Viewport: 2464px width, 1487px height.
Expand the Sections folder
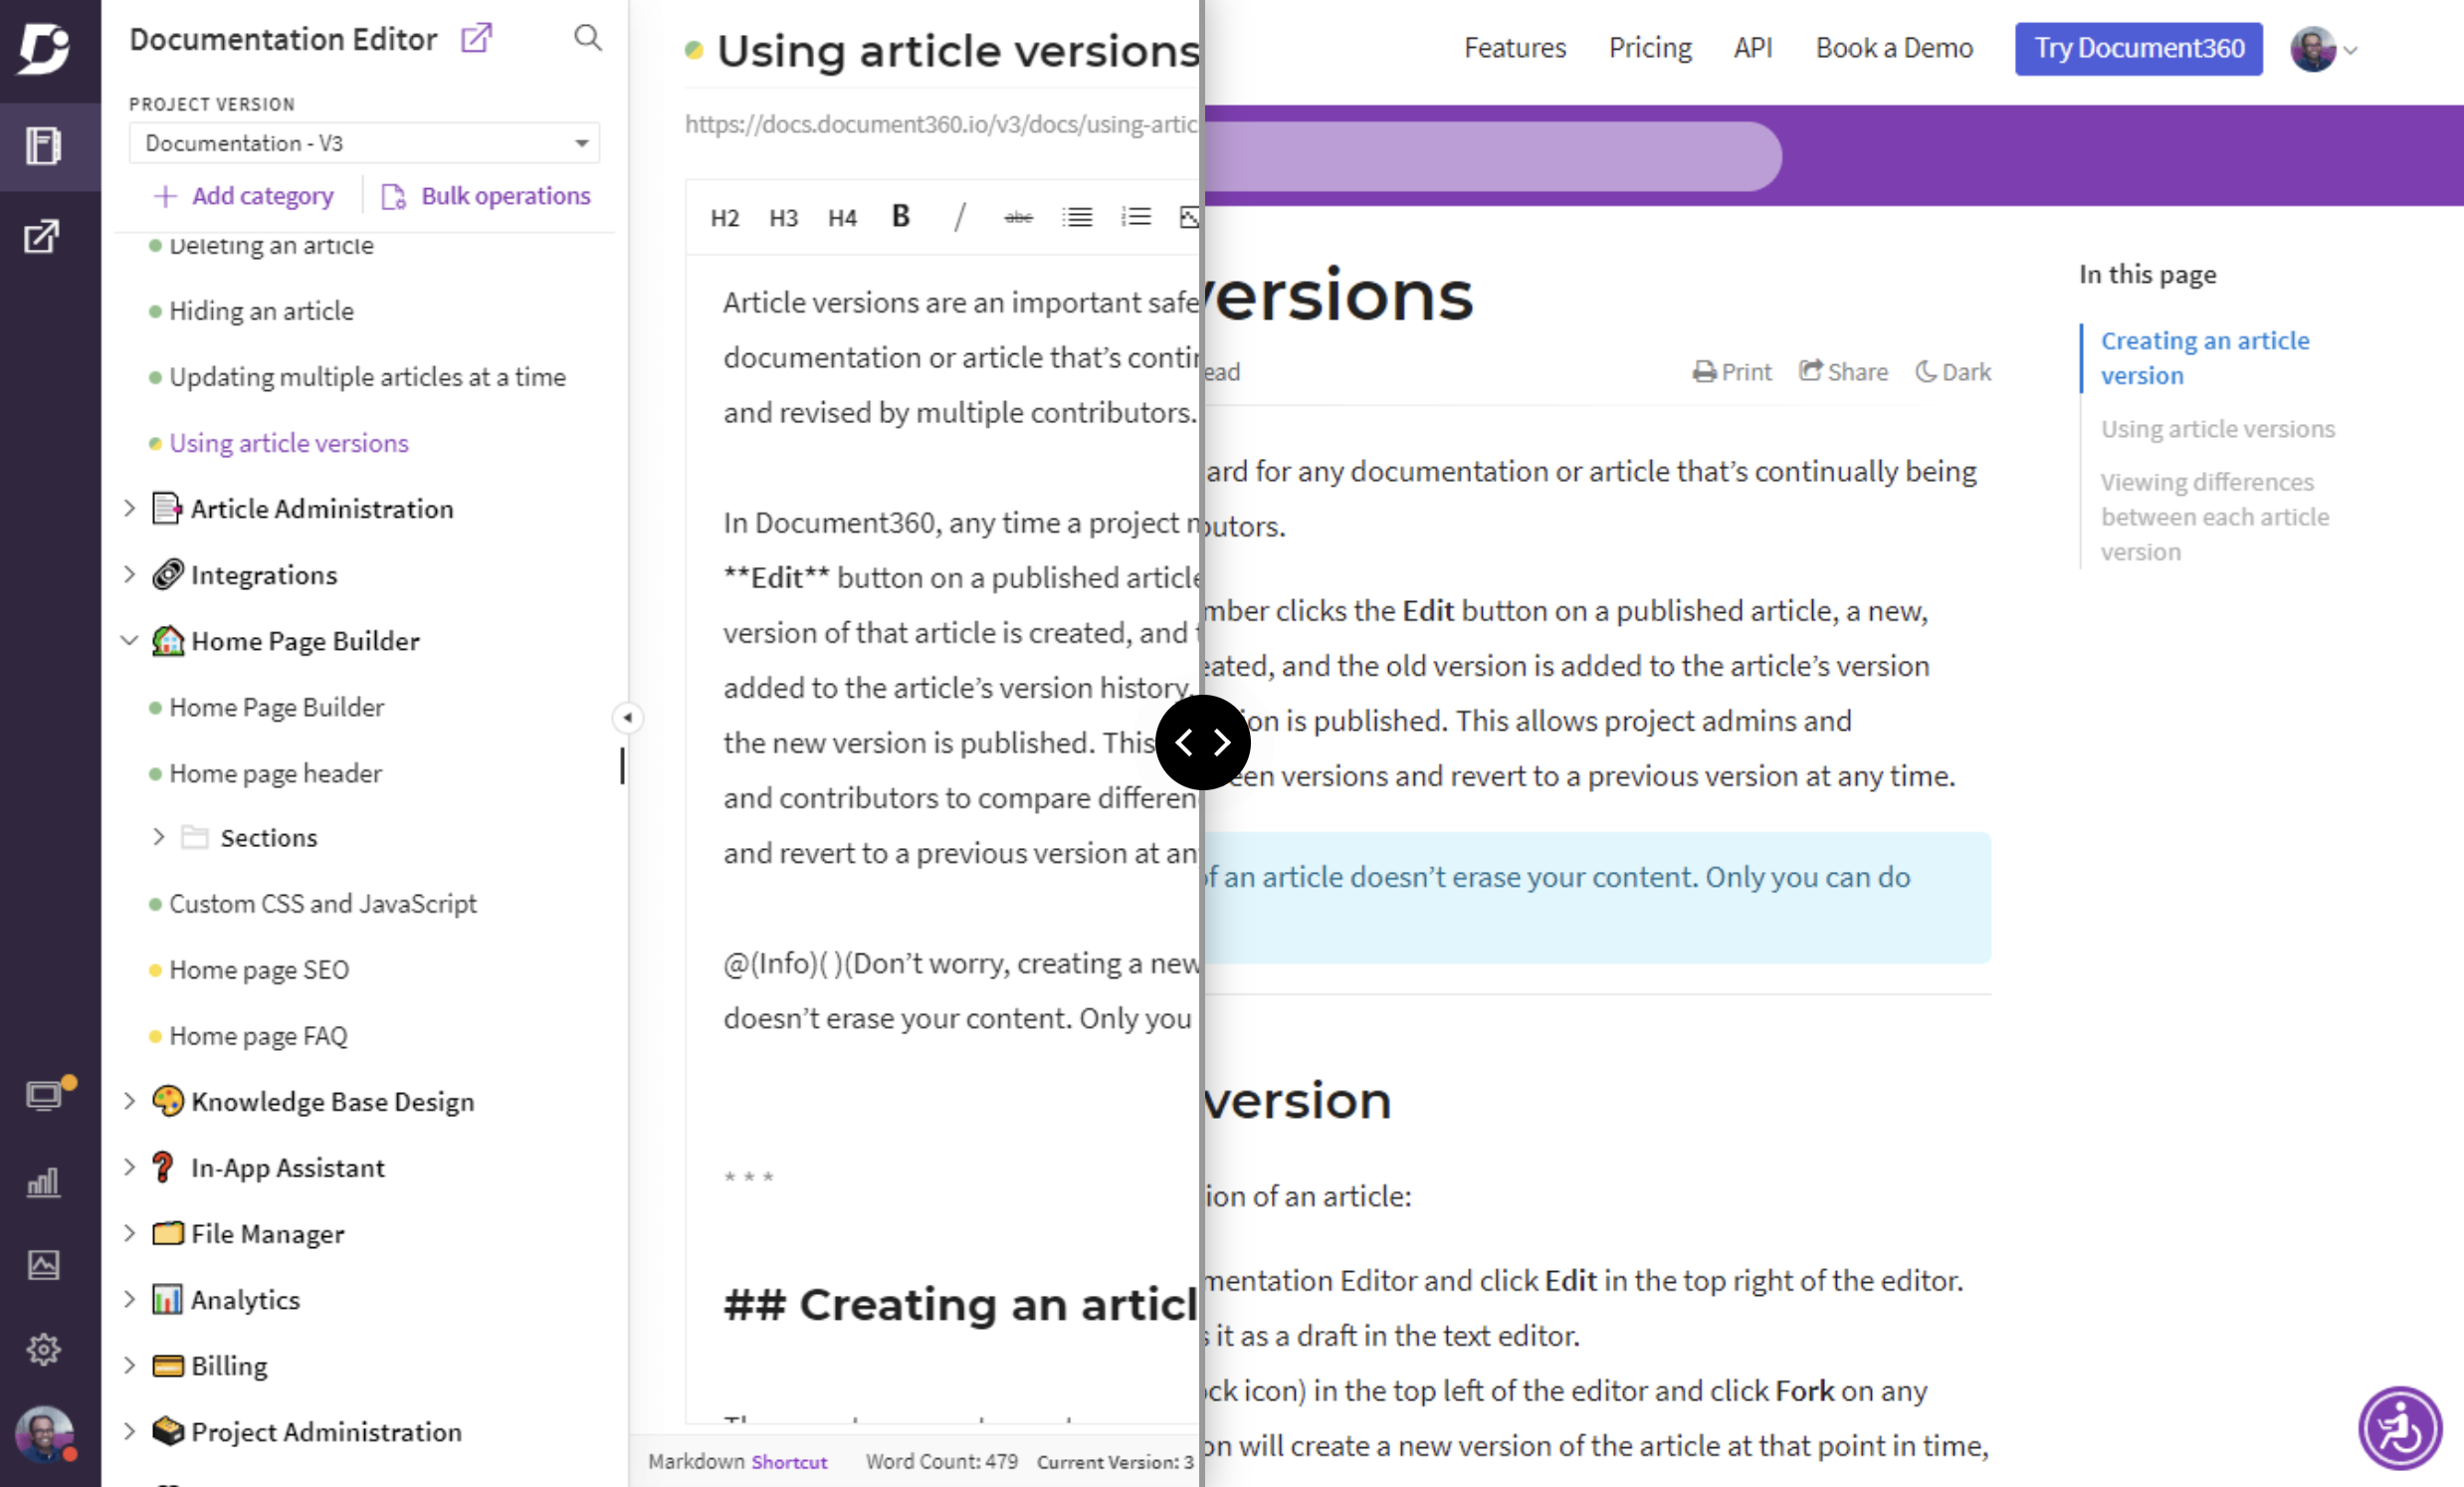click(158, 836)
